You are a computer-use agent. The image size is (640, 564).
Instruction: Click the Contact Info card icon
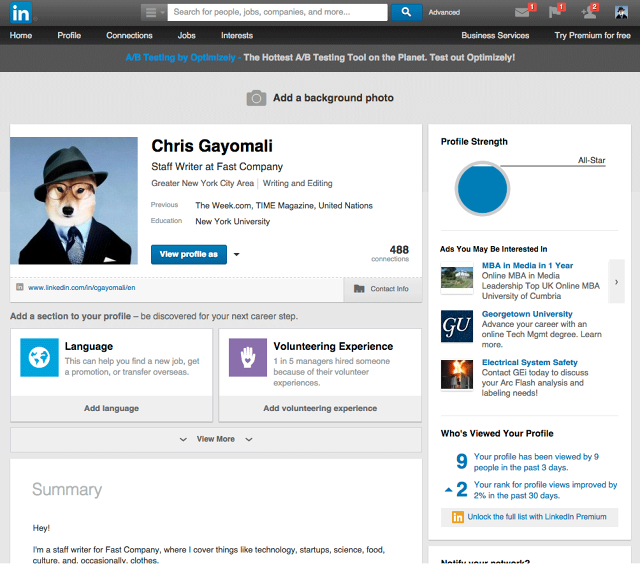(359, 289)
